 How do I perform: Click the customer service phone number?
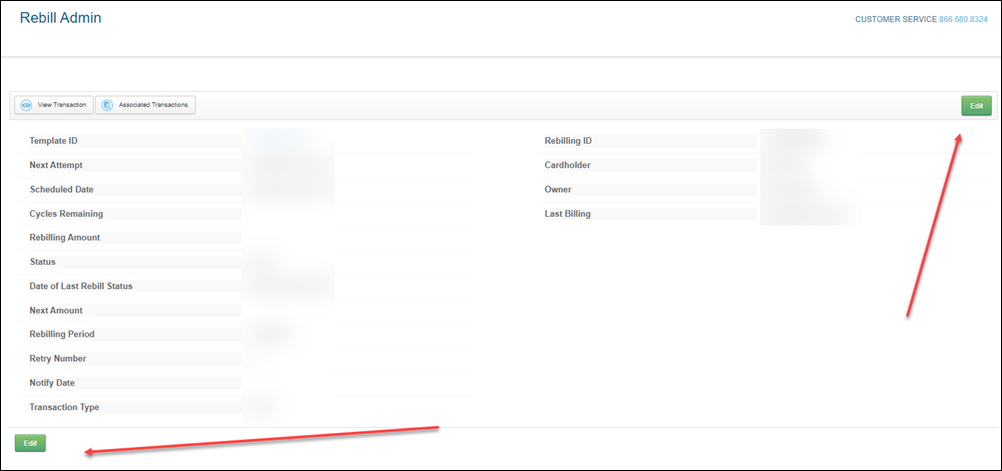coord(963,19)
